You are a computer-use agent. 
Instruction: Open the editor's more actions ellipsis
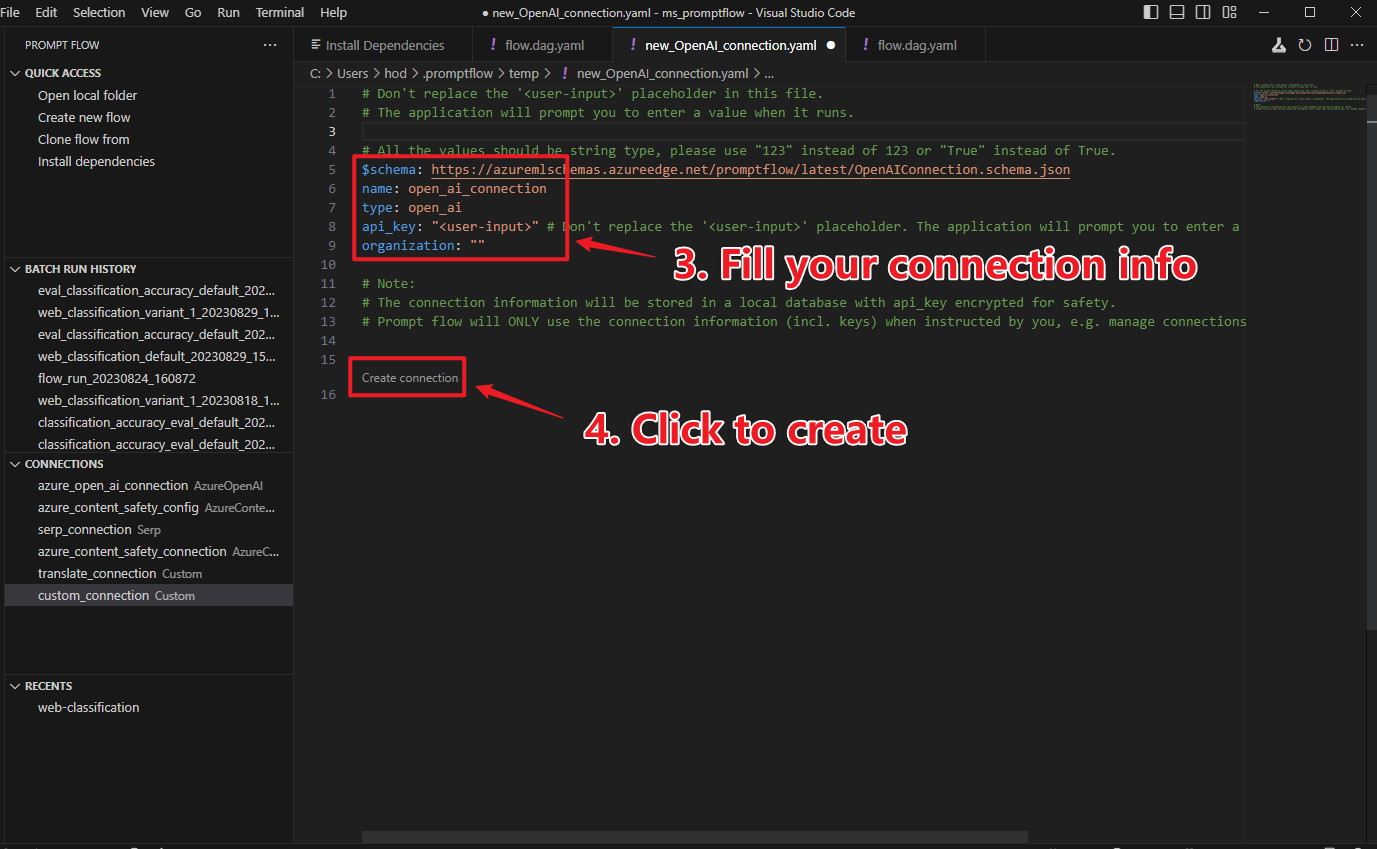coord(1357,45)
